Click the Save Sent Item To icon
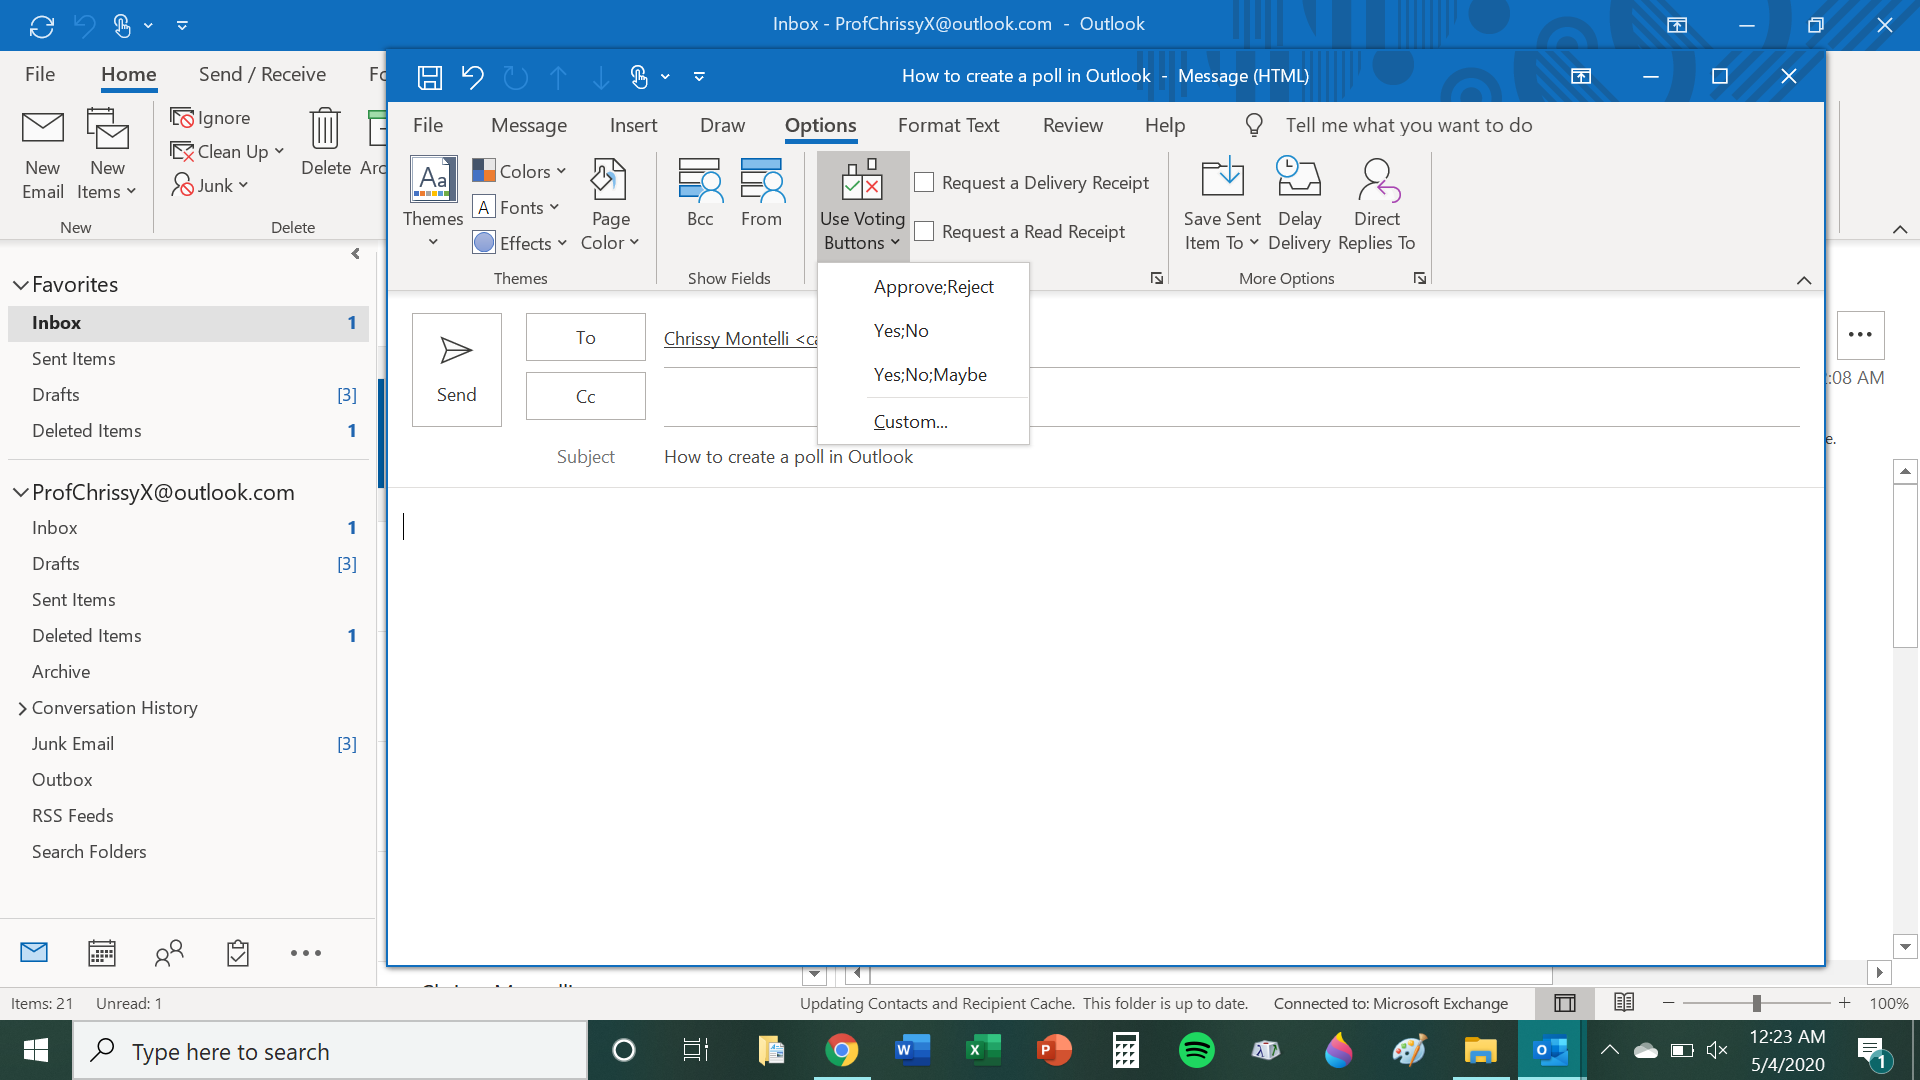Screen dimensions: 1920x1080 coord(1221,178)
